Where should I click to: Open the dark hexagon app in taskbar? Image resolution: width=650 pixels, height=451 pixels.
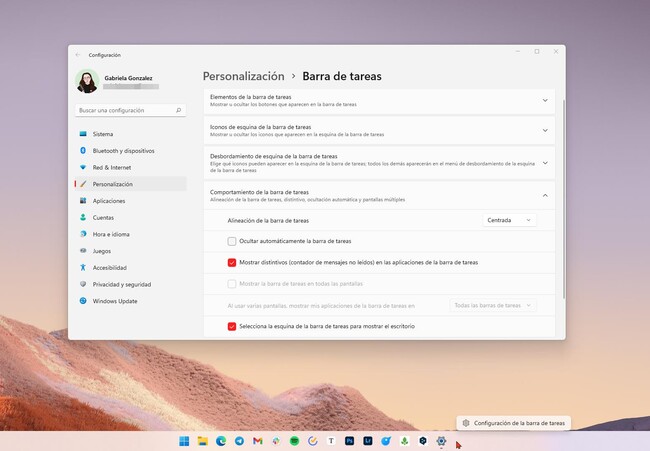[423, 441]
